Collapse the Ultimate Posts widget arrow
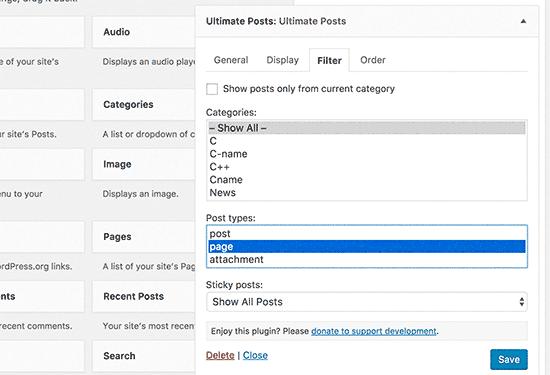 tap(523, 21)
